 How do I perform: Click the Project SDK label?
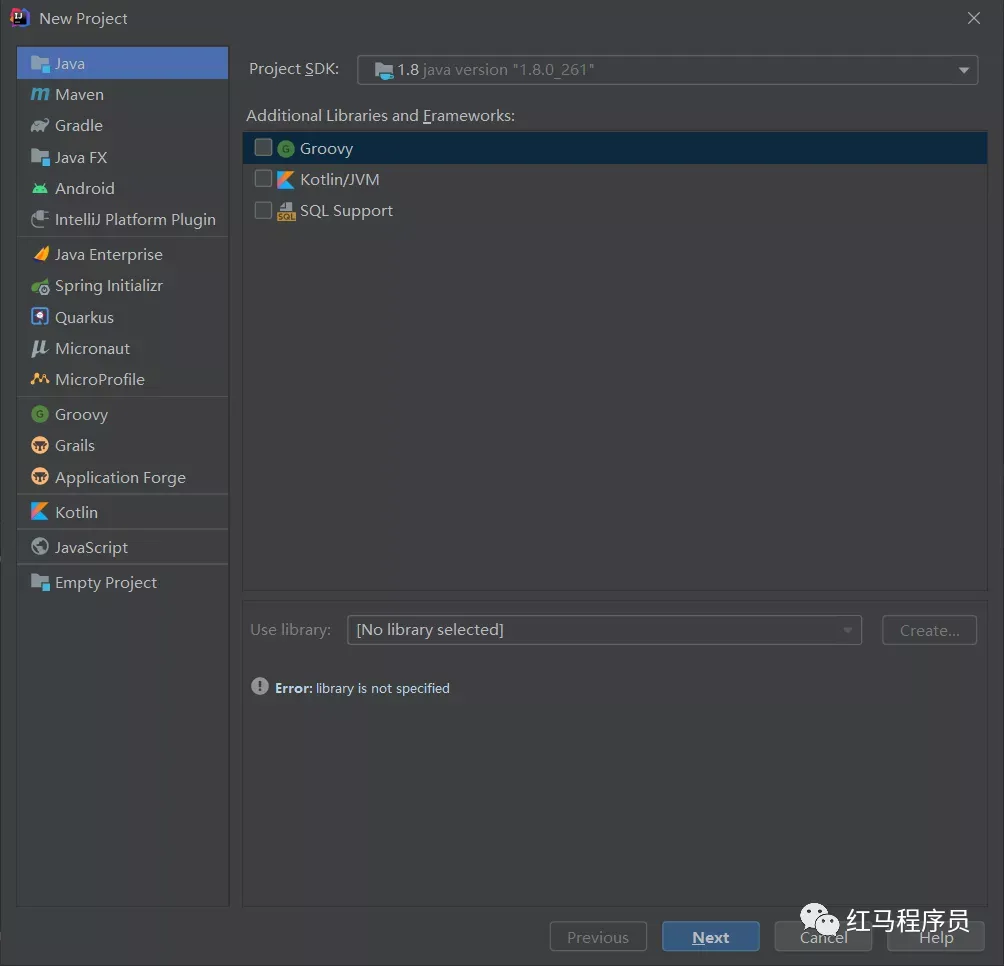point(294,68)
